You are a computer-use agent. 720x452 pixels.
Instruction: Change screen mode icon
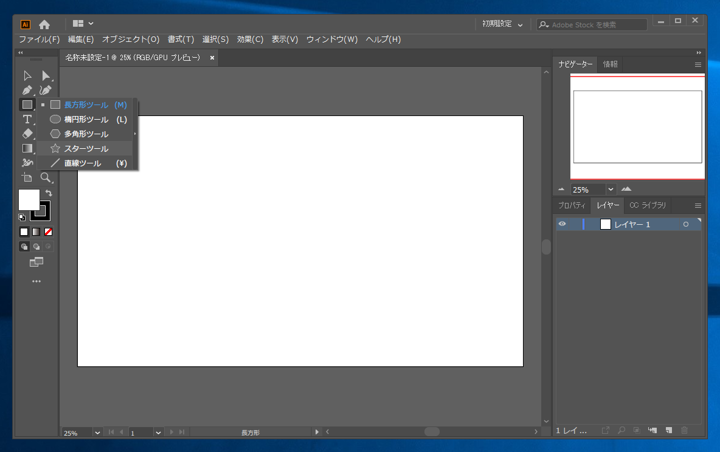click(36, 262)
